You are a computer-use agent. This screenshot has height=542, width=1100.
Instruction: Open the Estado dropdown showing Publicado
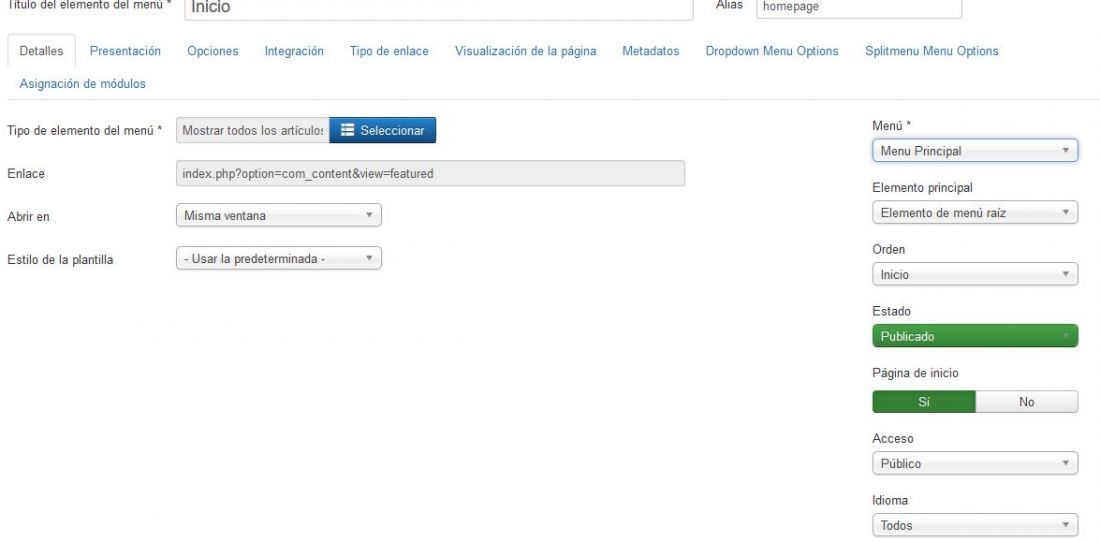tap(975, 337)
